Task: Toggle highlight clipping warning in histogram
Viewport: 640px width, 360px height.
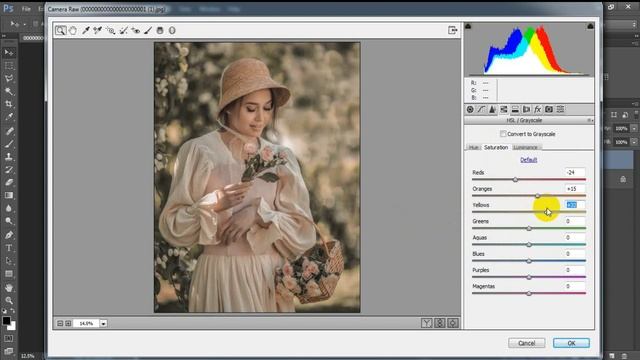Action: click(590, 27)
